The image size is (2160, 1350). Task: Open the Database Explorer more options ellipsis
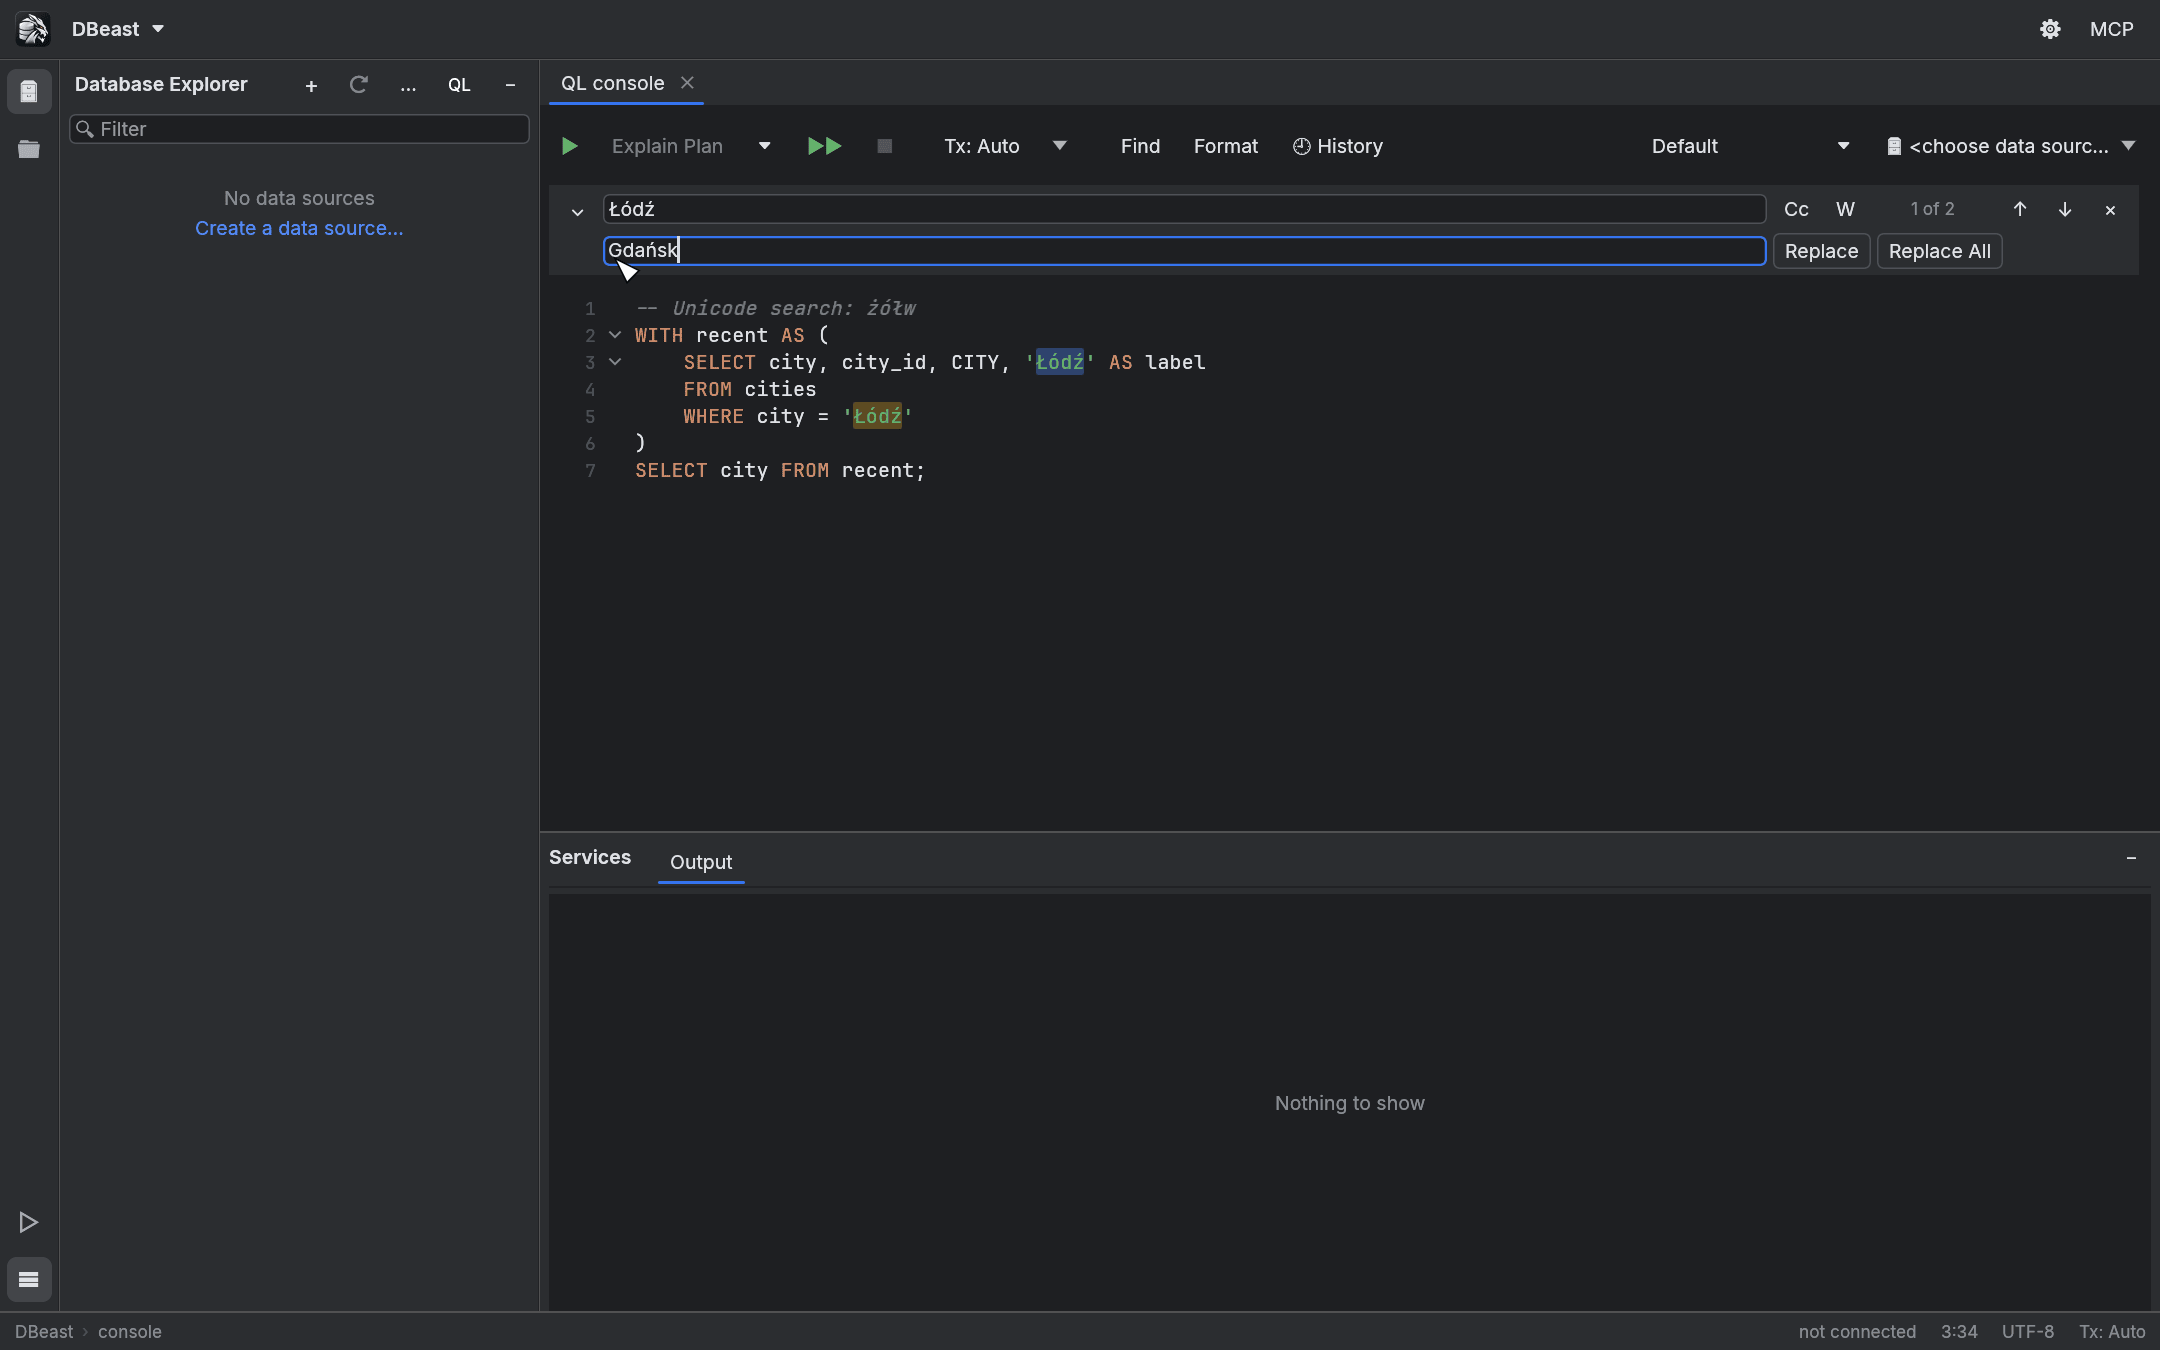pyautogui.click(x=408, y=86)
